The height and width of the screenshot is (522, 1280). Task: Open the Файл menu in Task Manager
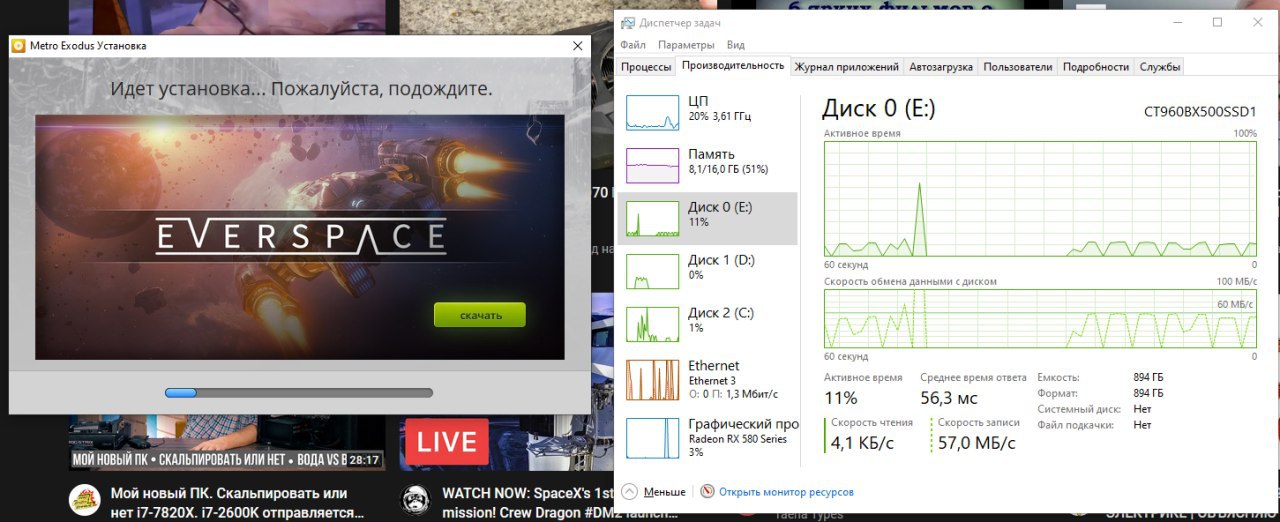tap(633, 45)
